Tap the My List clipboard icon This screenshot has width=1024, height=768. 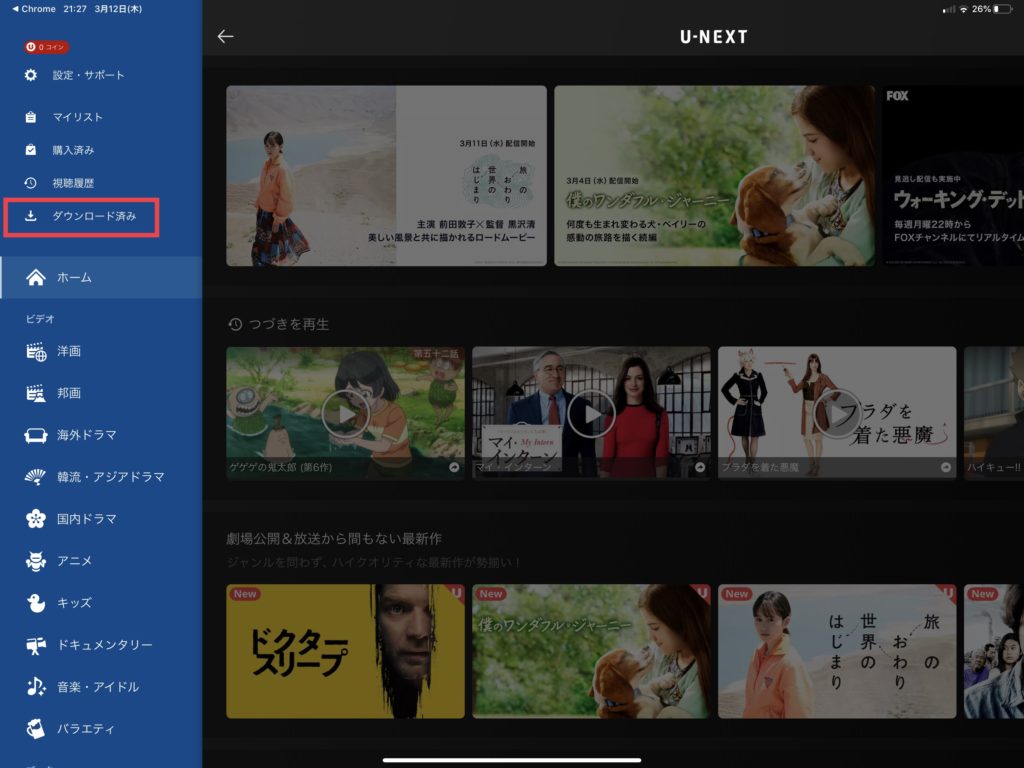coord(31,117)
